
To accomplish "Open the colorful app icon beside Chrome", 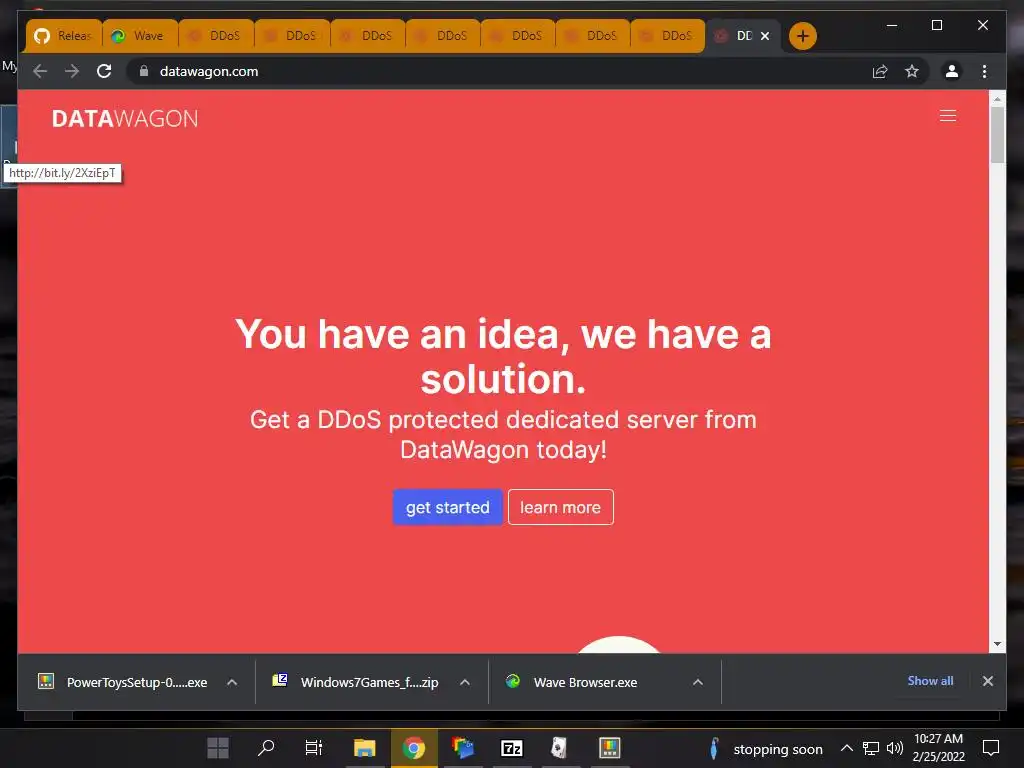I will (x=462, y=748).
